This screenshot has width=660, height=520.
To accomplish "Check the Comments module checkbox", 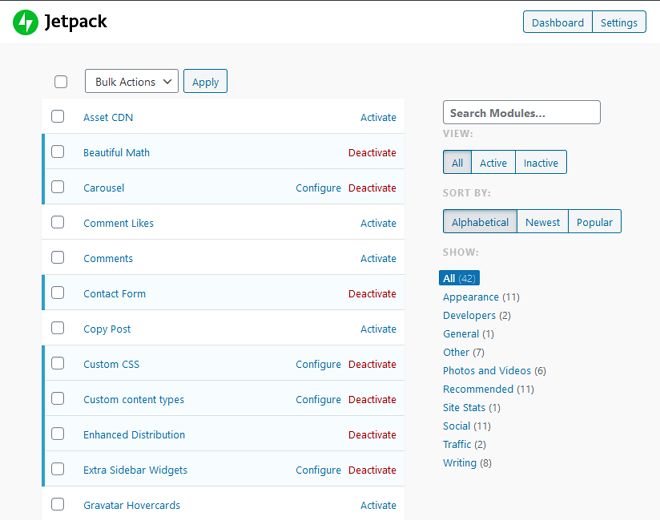I will pyautogui.click(x=58, y=258).
